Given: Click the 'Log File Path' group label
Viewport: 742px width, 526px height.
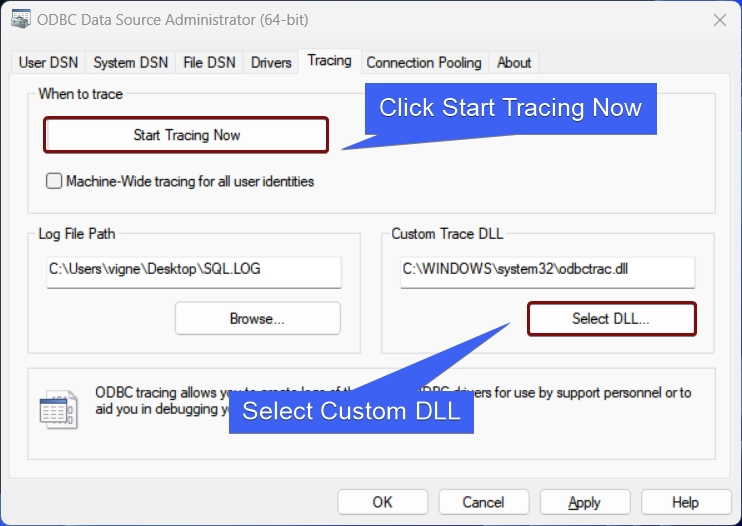Looking at the screenshot, I should (x=77, y=234).
